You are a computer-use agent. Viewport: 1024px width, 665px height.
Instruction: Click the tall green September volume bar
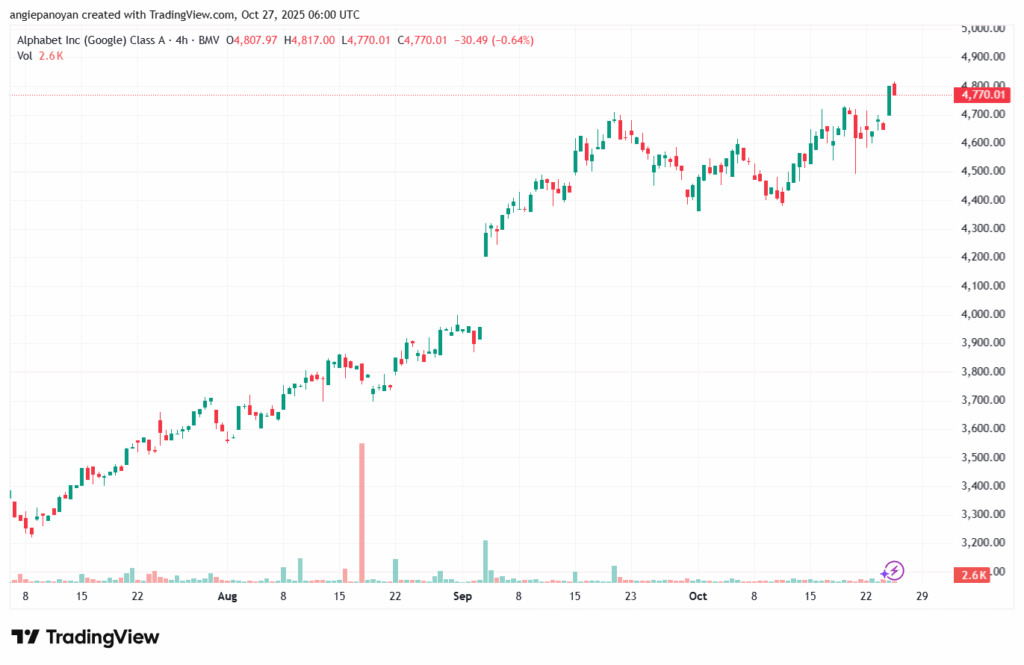pos(485,560)
